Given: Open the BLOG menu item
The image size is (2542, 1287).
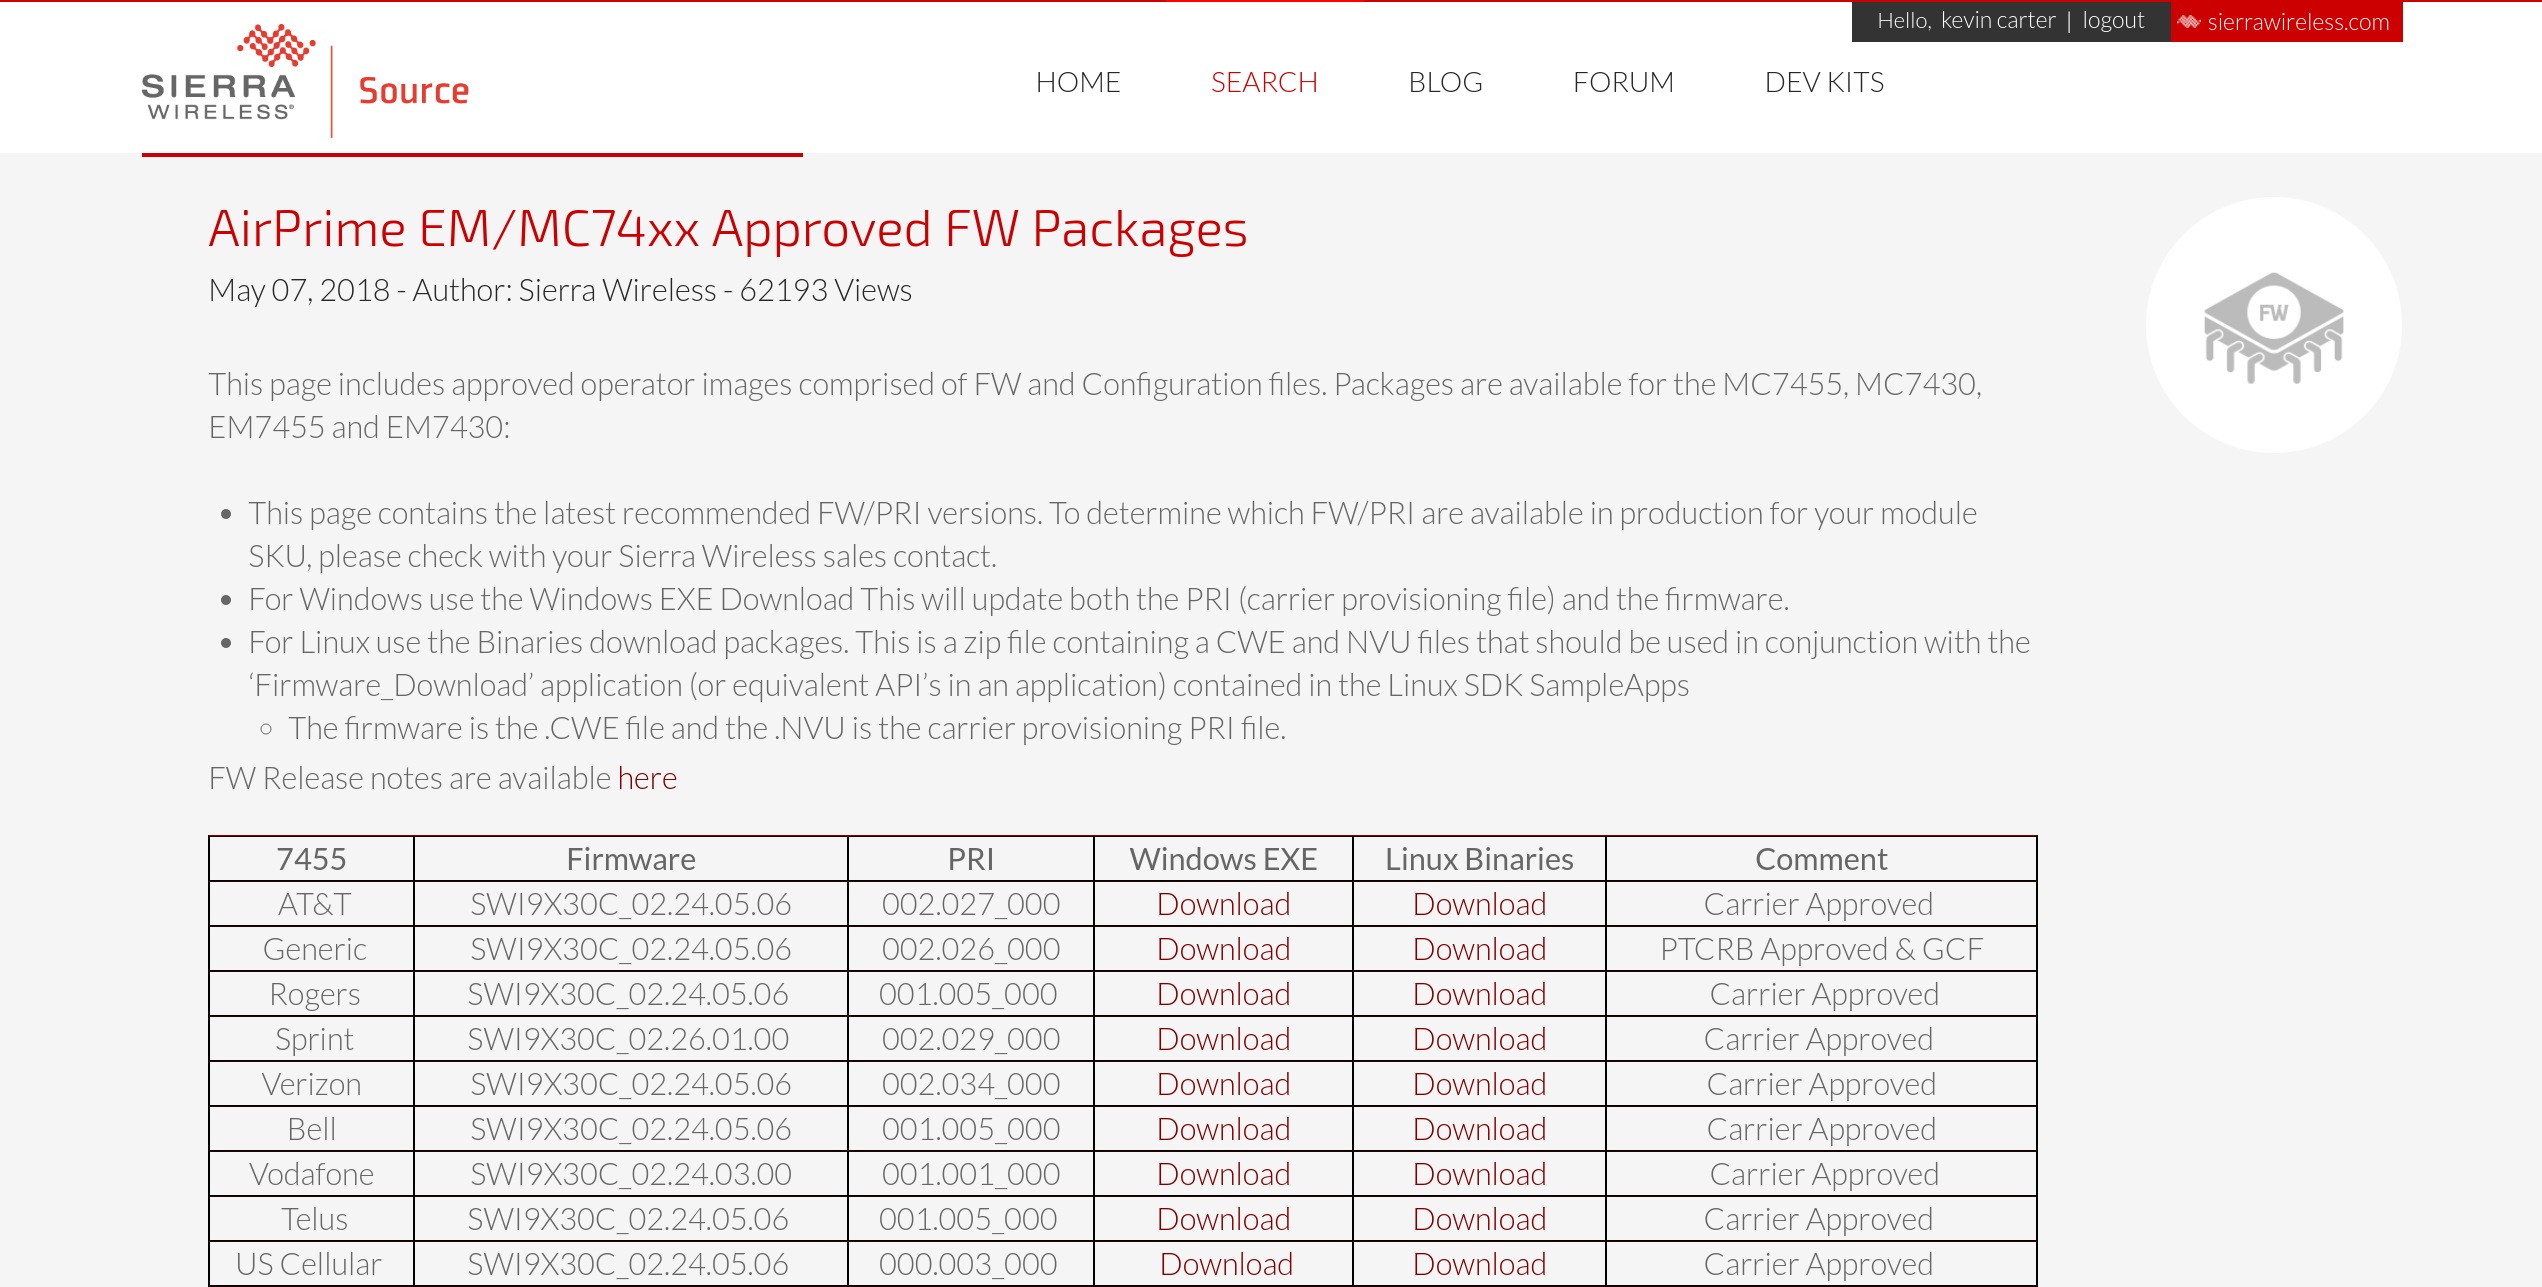Looking at the screenshot, I should pyautogui.click(x=1444, y=82).
